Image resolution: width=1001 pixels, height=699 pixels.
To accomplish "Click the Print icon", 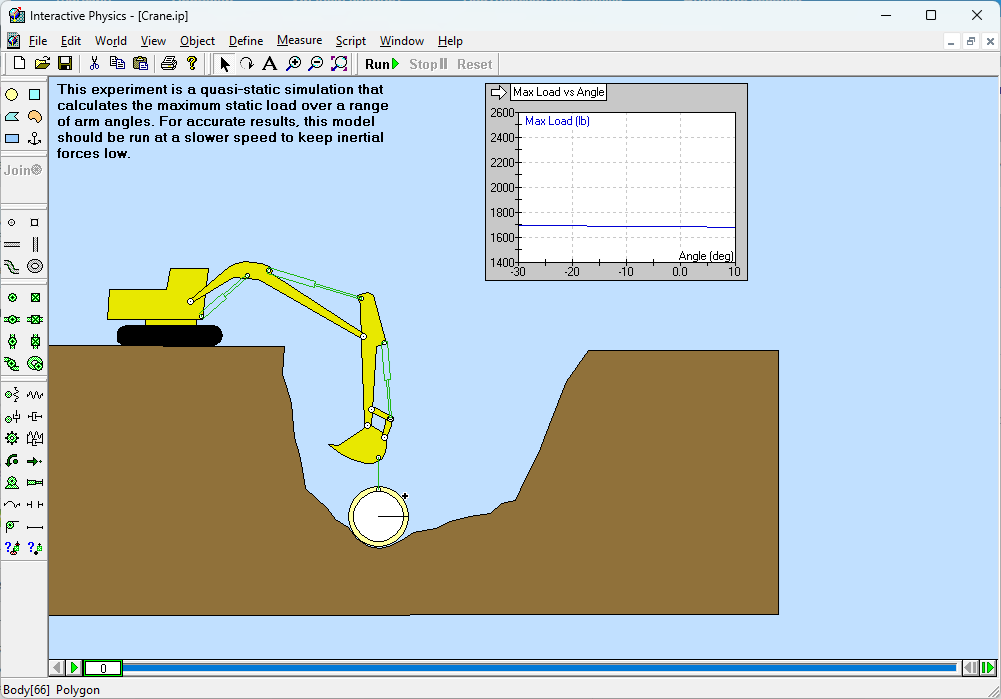I will [168, 64].
